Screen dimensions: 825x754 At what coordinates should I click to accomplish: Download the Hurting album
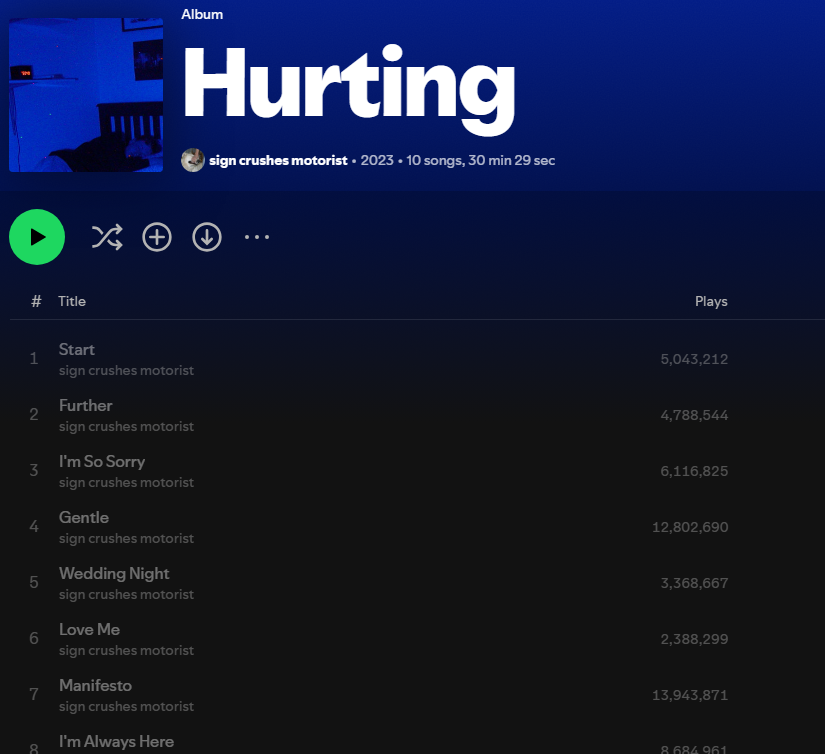207,237
